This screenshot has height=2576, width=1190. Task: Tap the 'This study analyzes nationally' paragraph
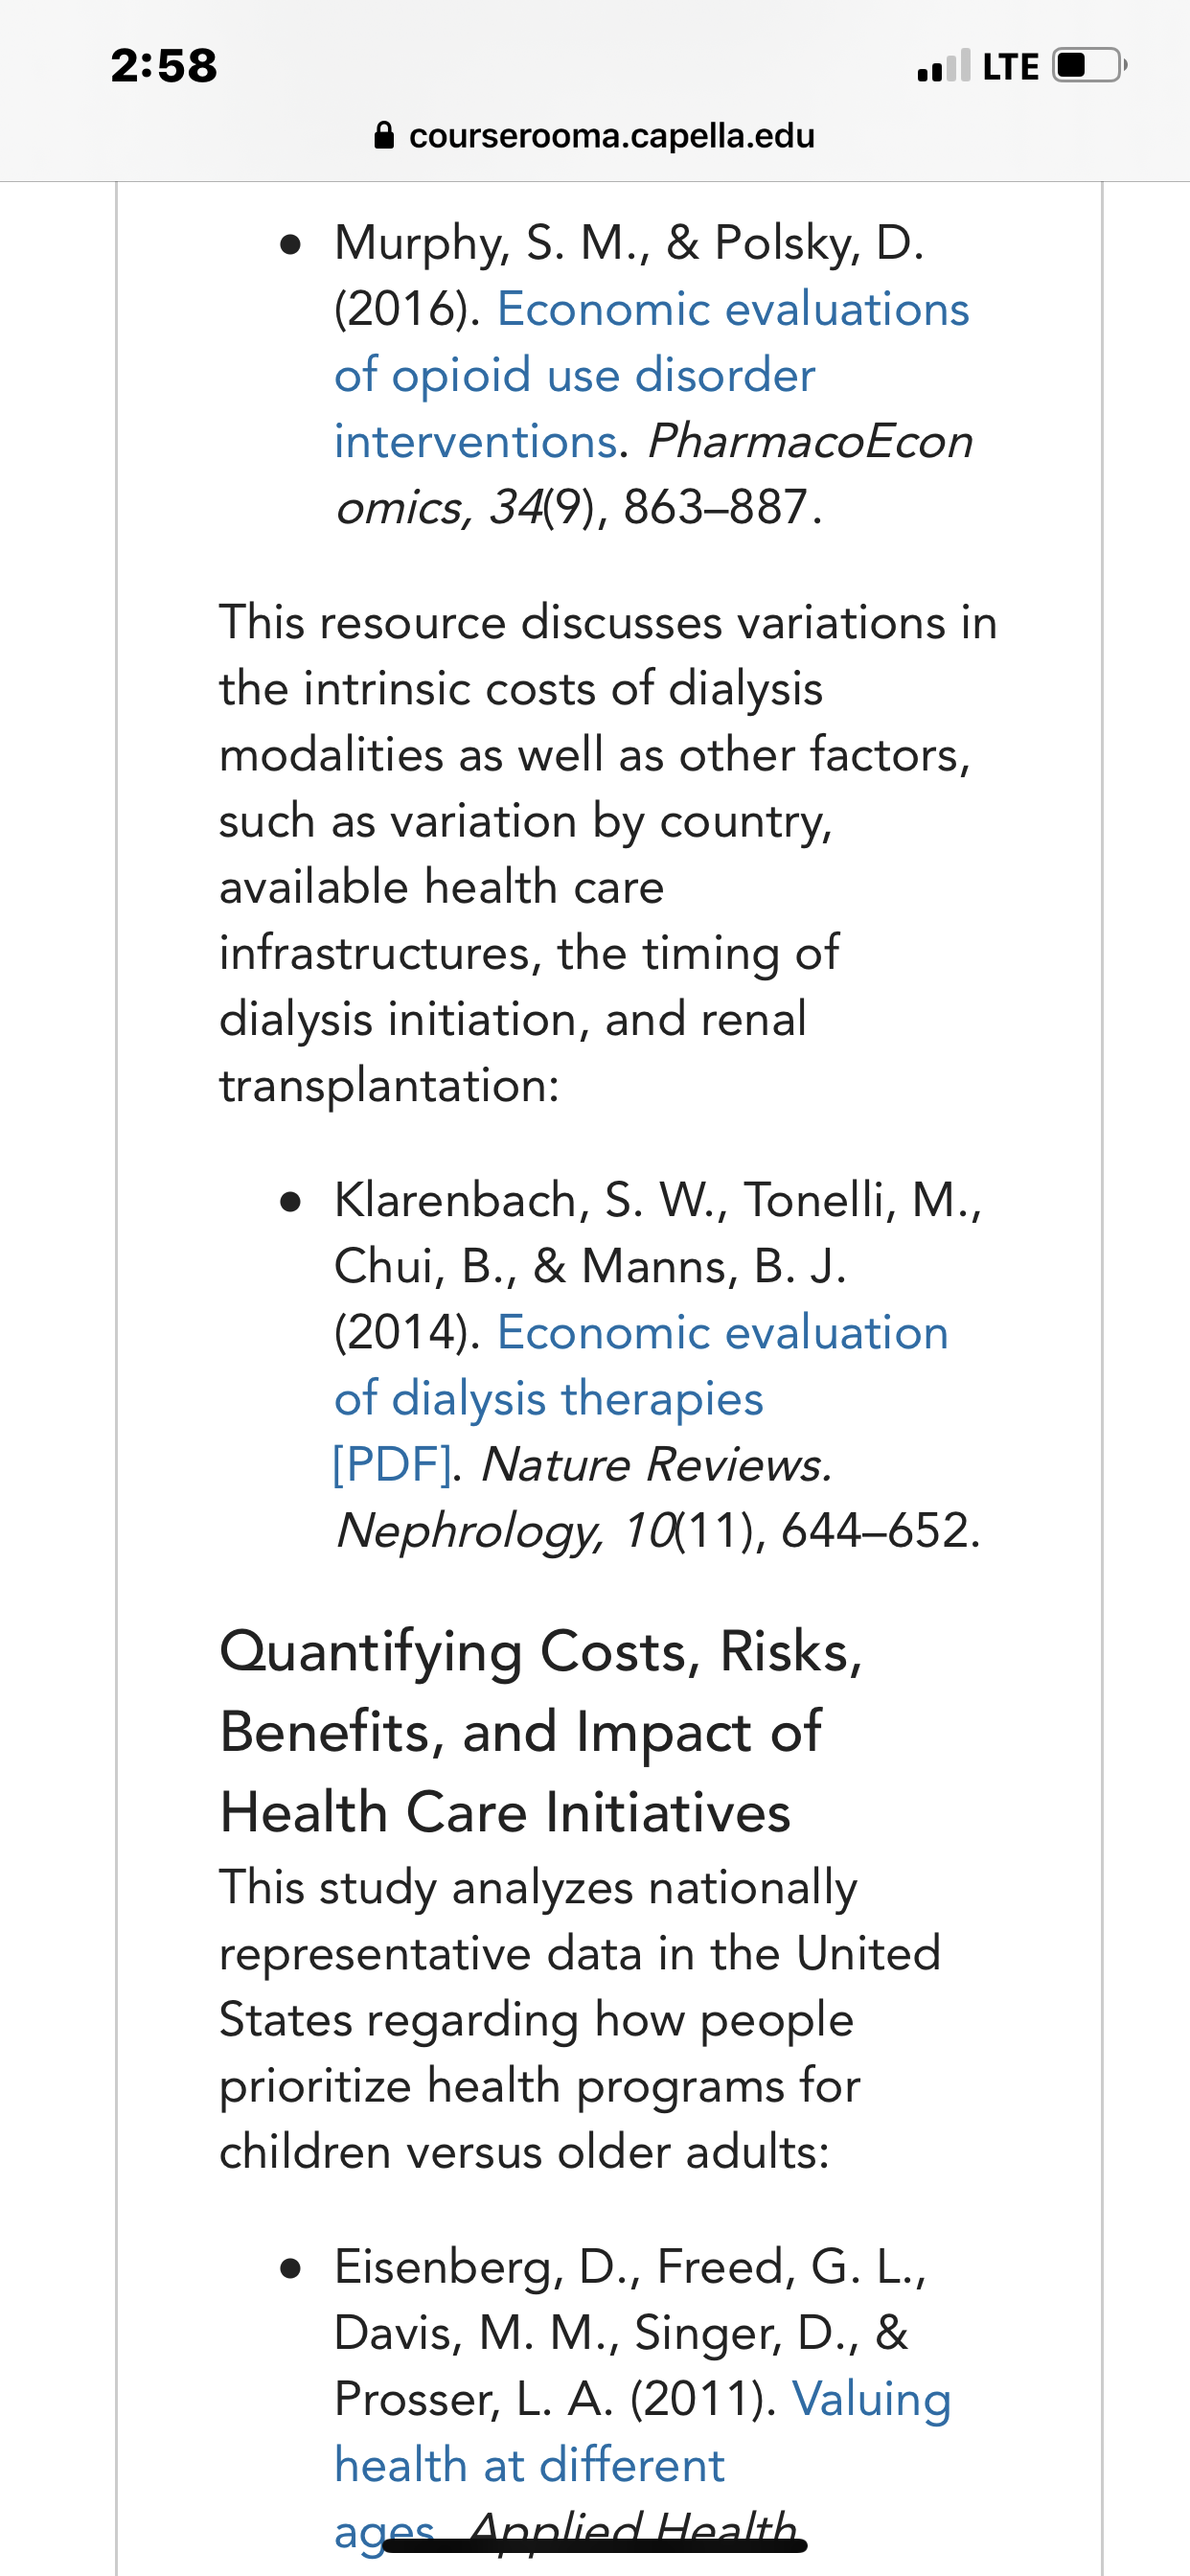point(580,2019)
